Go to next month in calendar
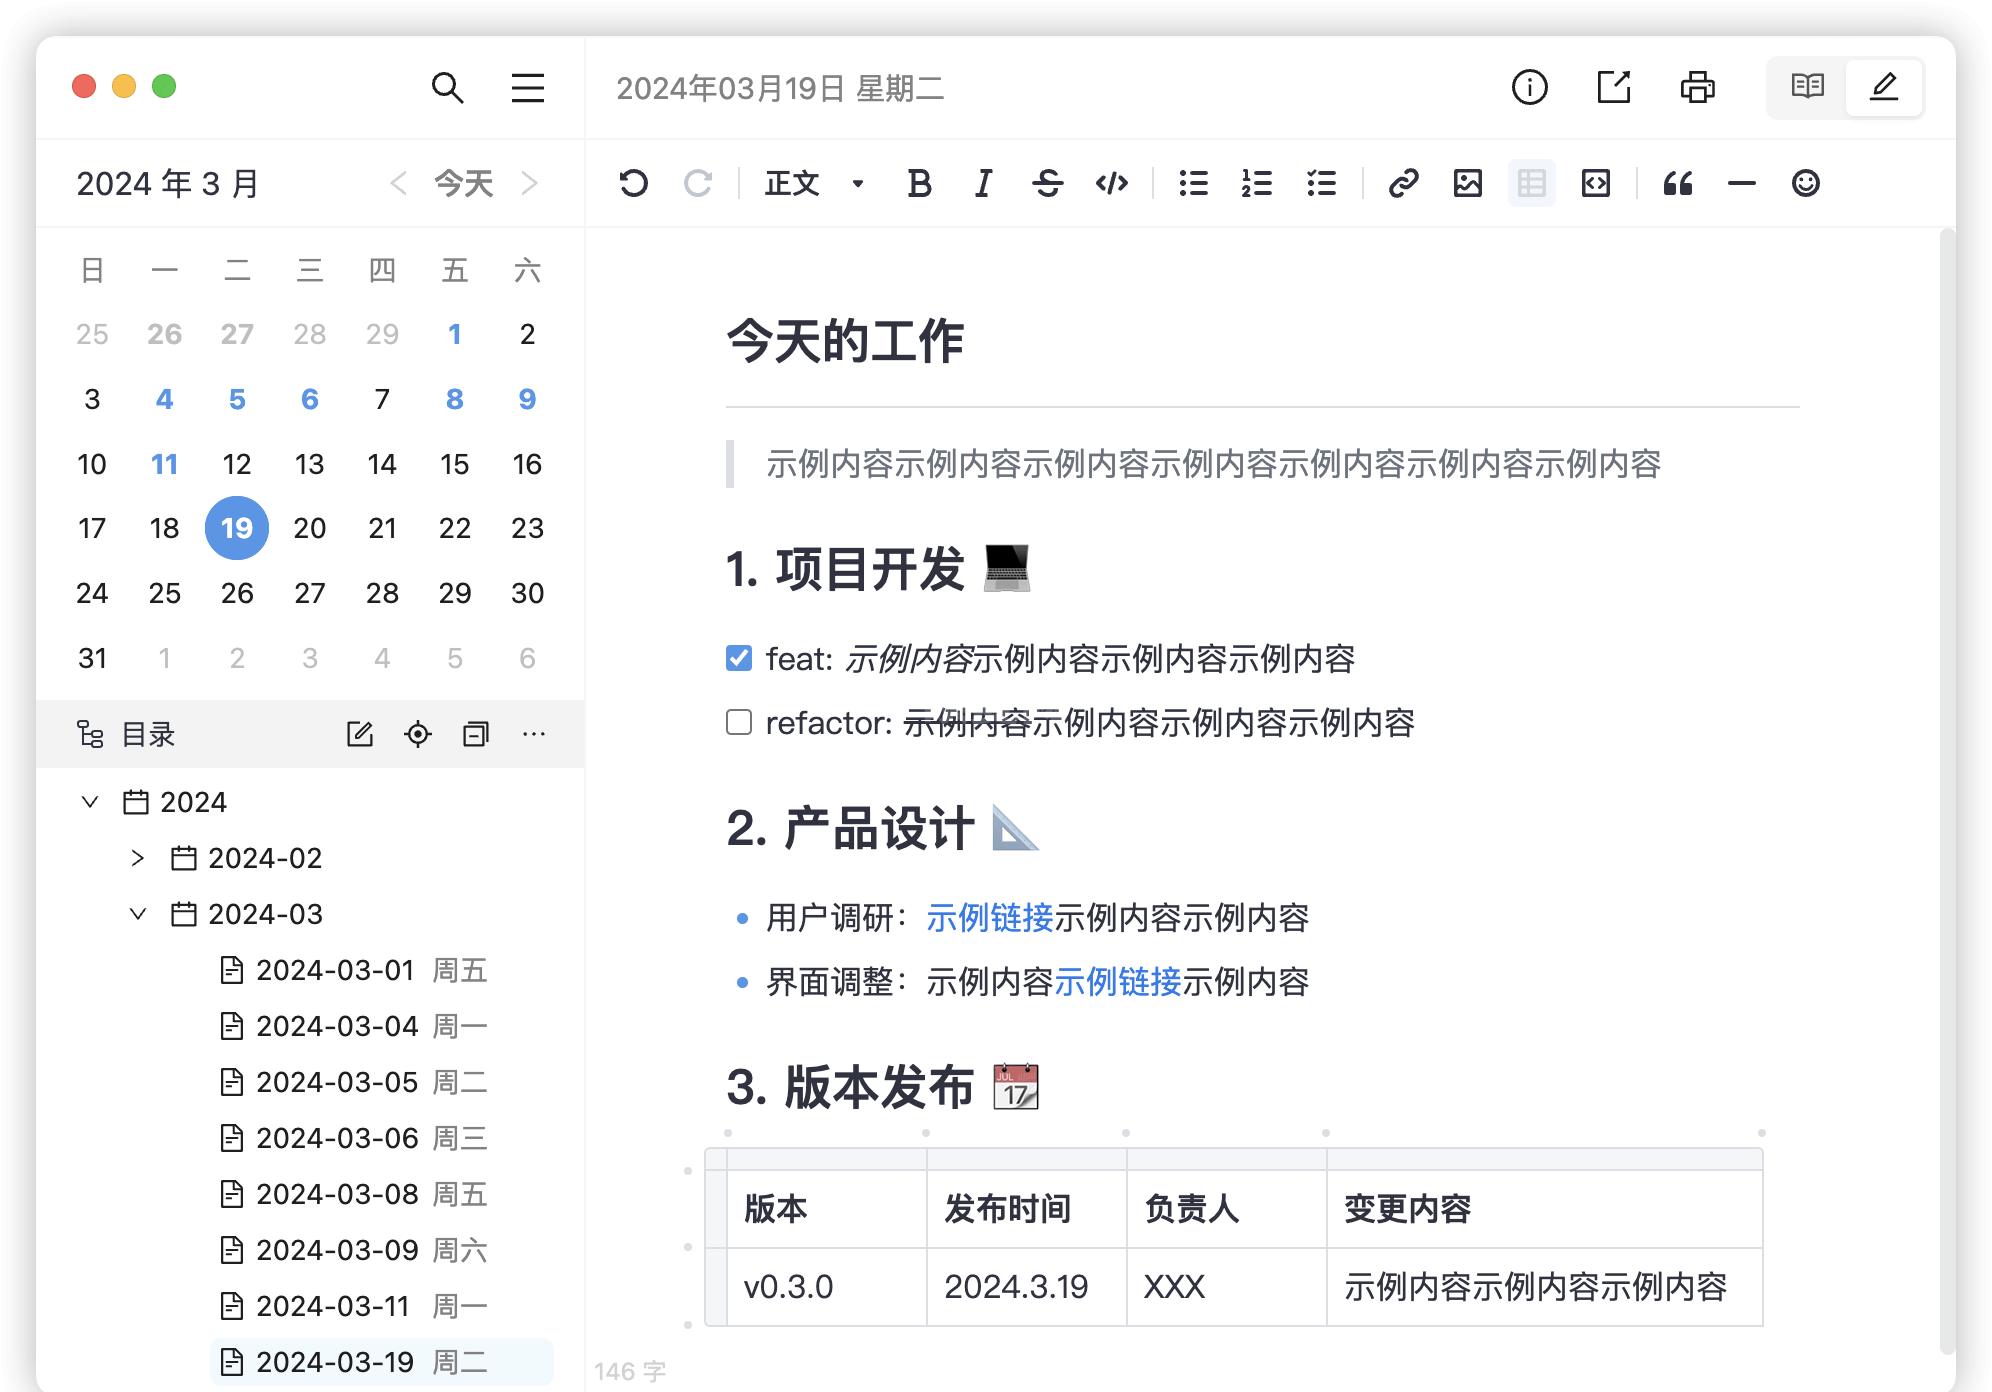 point(530,183)
